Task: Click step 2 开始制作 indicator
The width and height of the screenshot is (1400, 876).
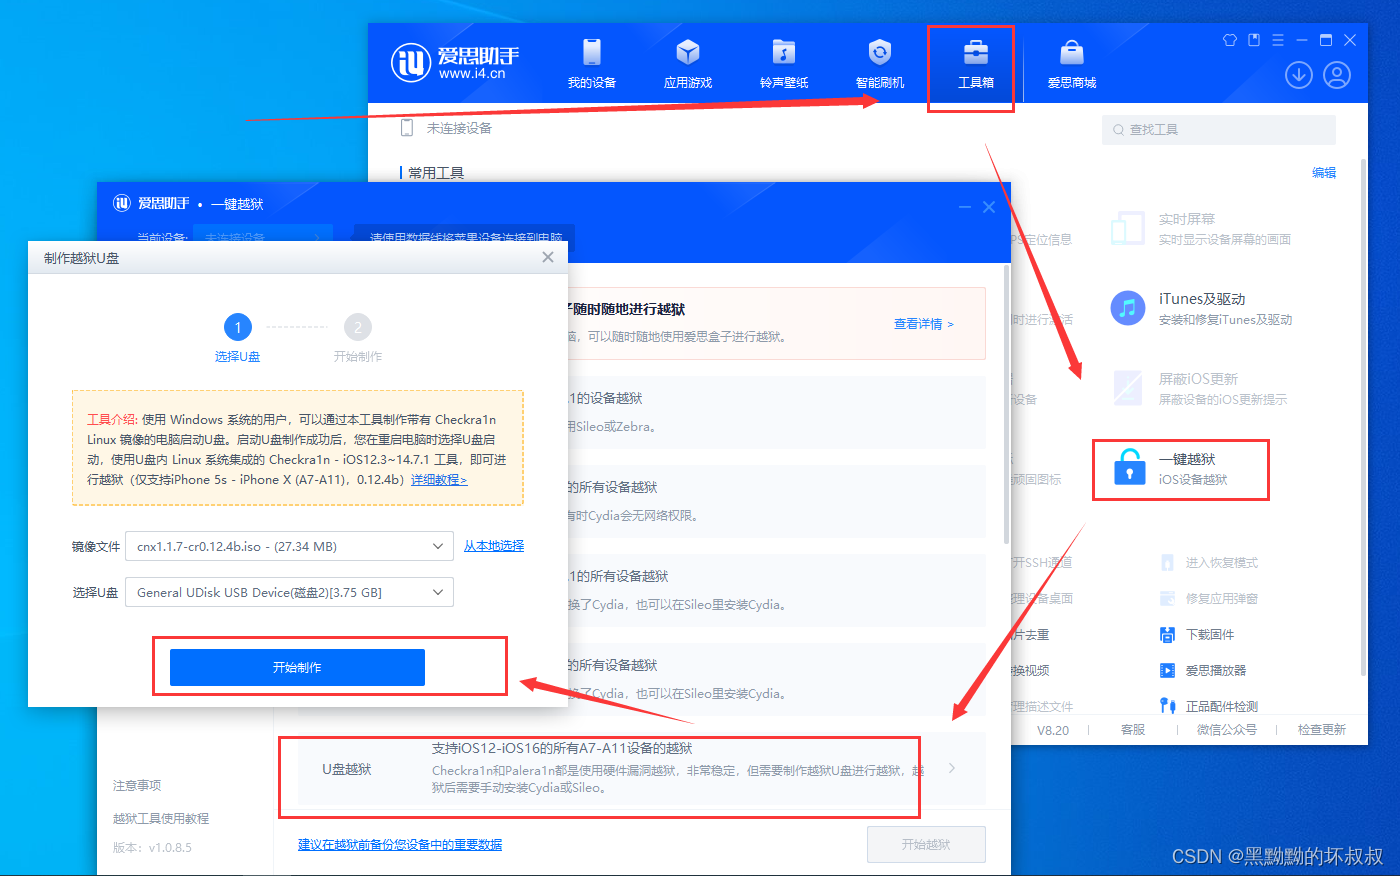Action: 358,338
